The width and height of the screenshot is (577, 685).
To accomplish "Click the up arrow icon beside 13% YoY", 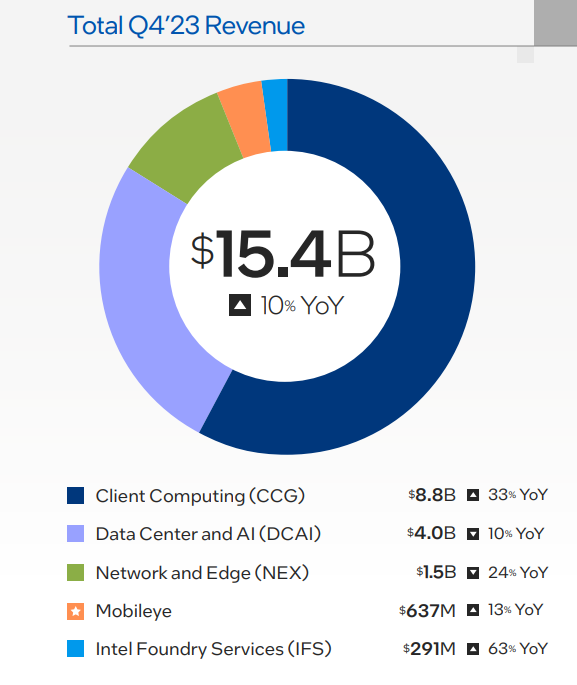I will coord(473,610).
